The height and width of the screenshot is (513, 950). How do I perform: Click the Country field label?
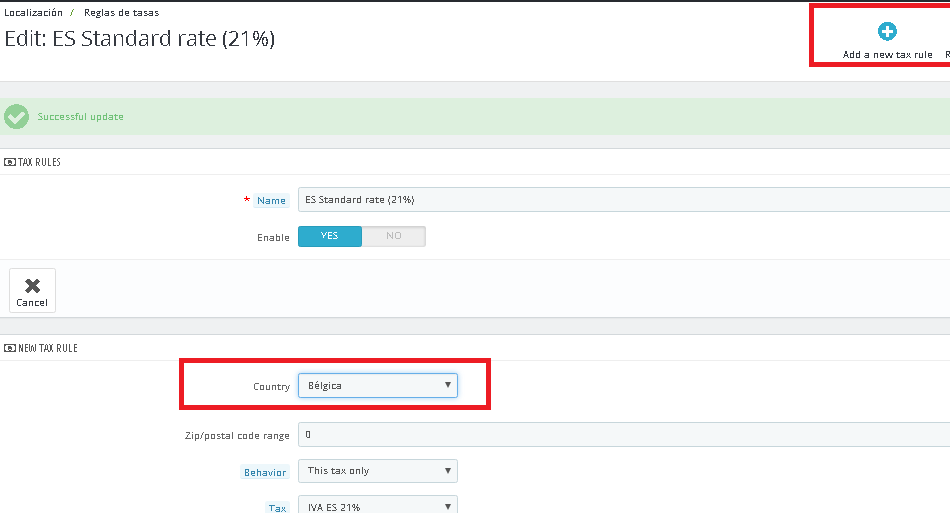click(271, 386)
